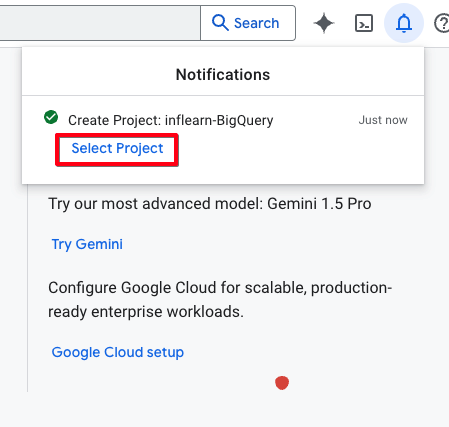Screen dimensions: 449x427
Task: Open the Google Cloud setup link
Action: point(118,352)
